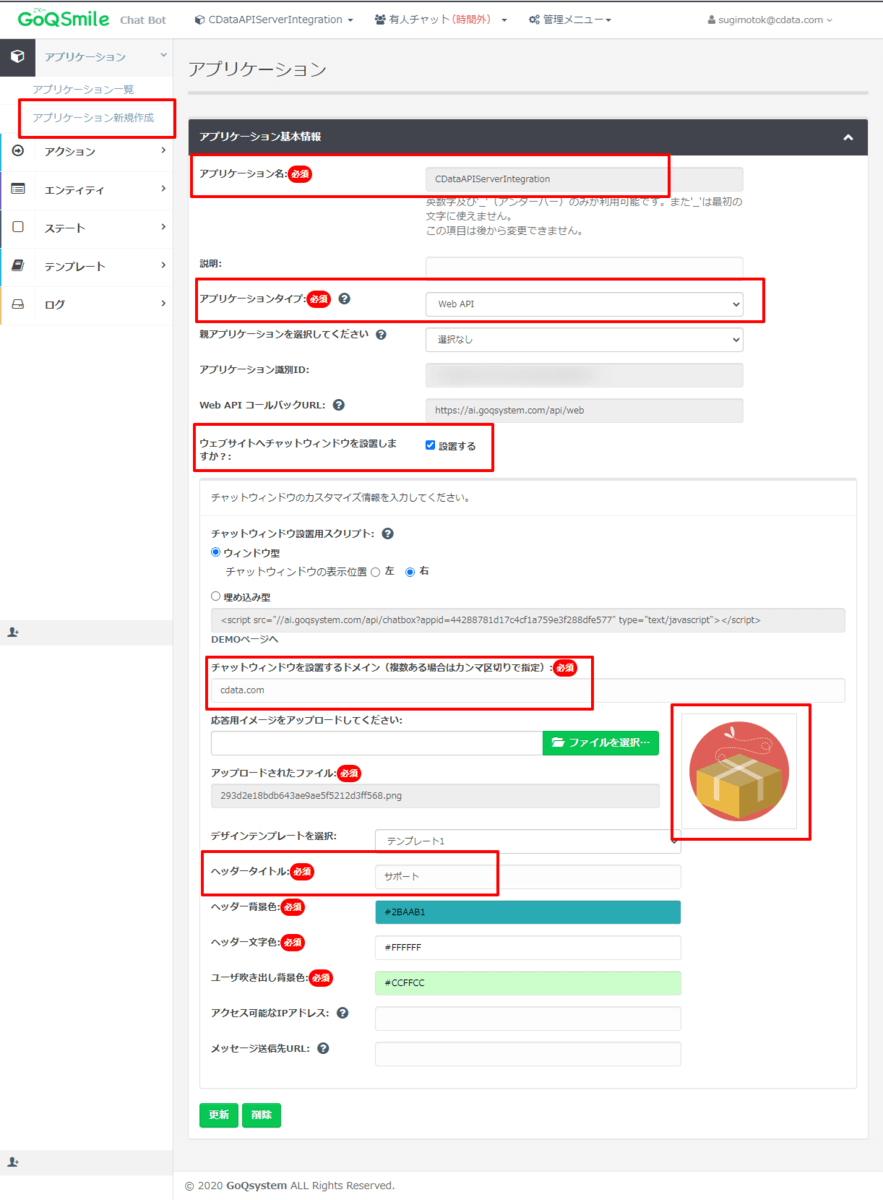This screenshot has height=1200, width=883.
Task: Go to アプリケーション一覧 in sidebar
Action: point(83,89)
